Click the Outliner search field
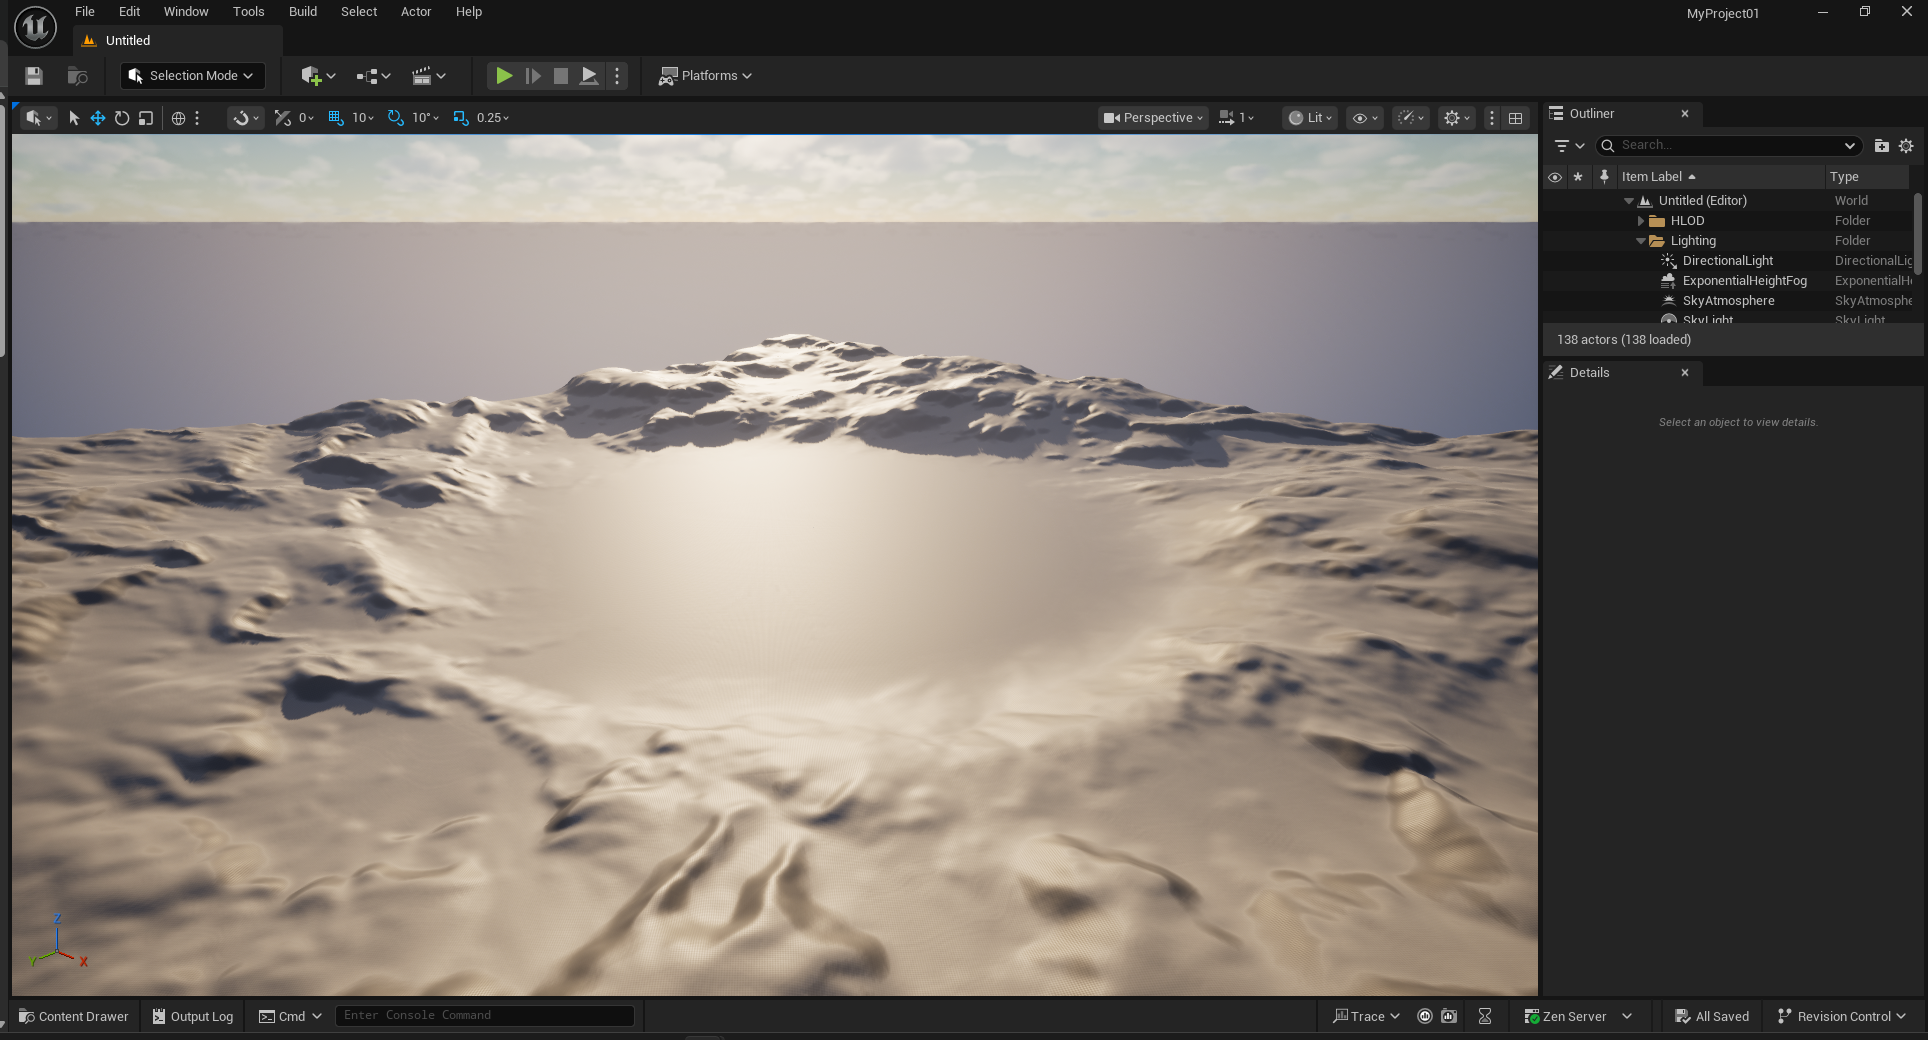Image resolution: width=1928 pixels, height=1040 pixels. click(x=1728, y=146)
